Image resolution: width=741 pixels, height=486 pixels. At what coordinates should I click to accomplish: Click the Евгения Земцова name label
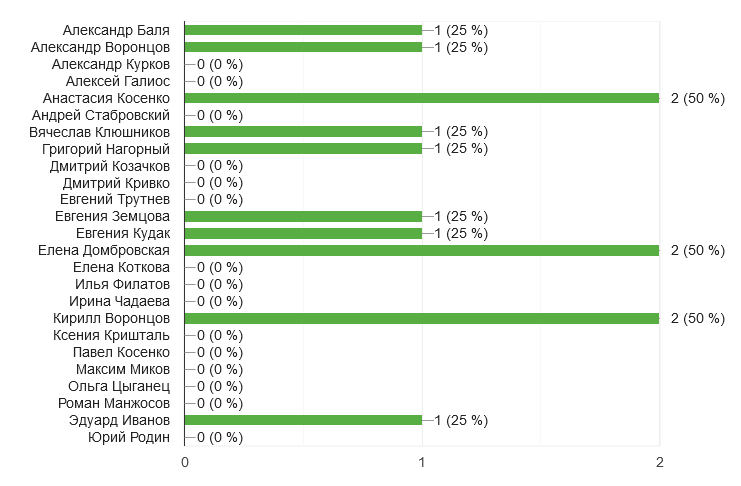(112, 216)
